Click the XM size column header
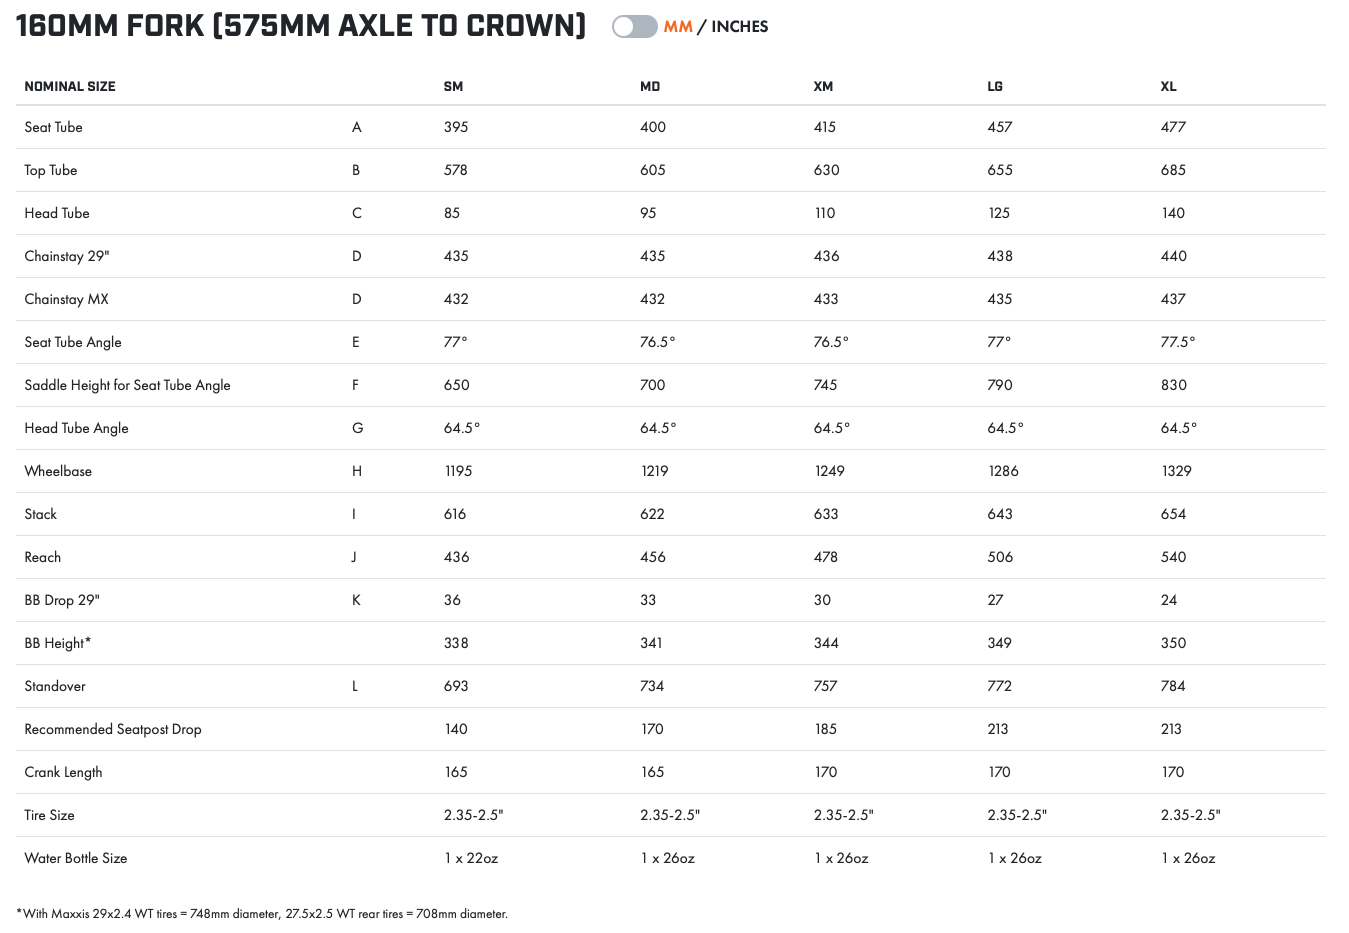 click(x=823, y=86)
